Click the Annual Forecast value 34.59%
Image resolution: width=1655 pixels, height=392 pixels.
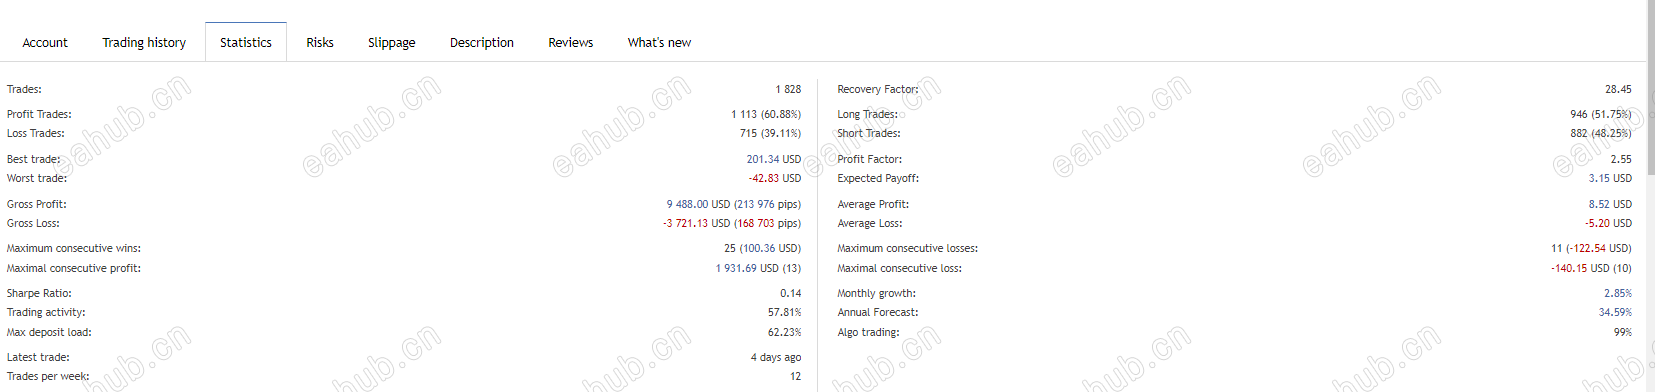point(1615,312)
